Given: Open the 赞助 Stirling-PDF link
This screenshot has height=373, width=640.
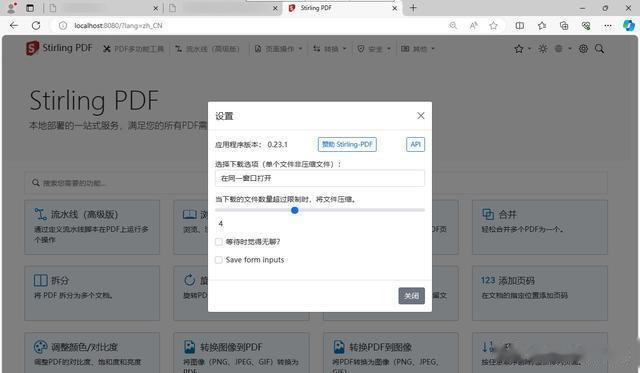Looking at the screenshot, I should pyautogui.click(x=347, y=144).
